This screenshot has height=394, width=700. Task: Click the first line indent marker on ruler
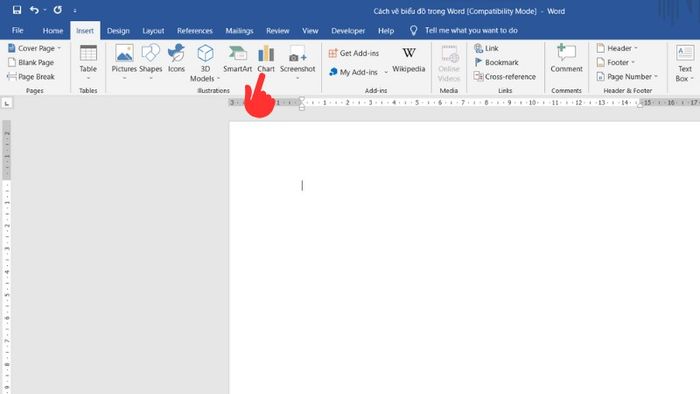coord(302,99)
